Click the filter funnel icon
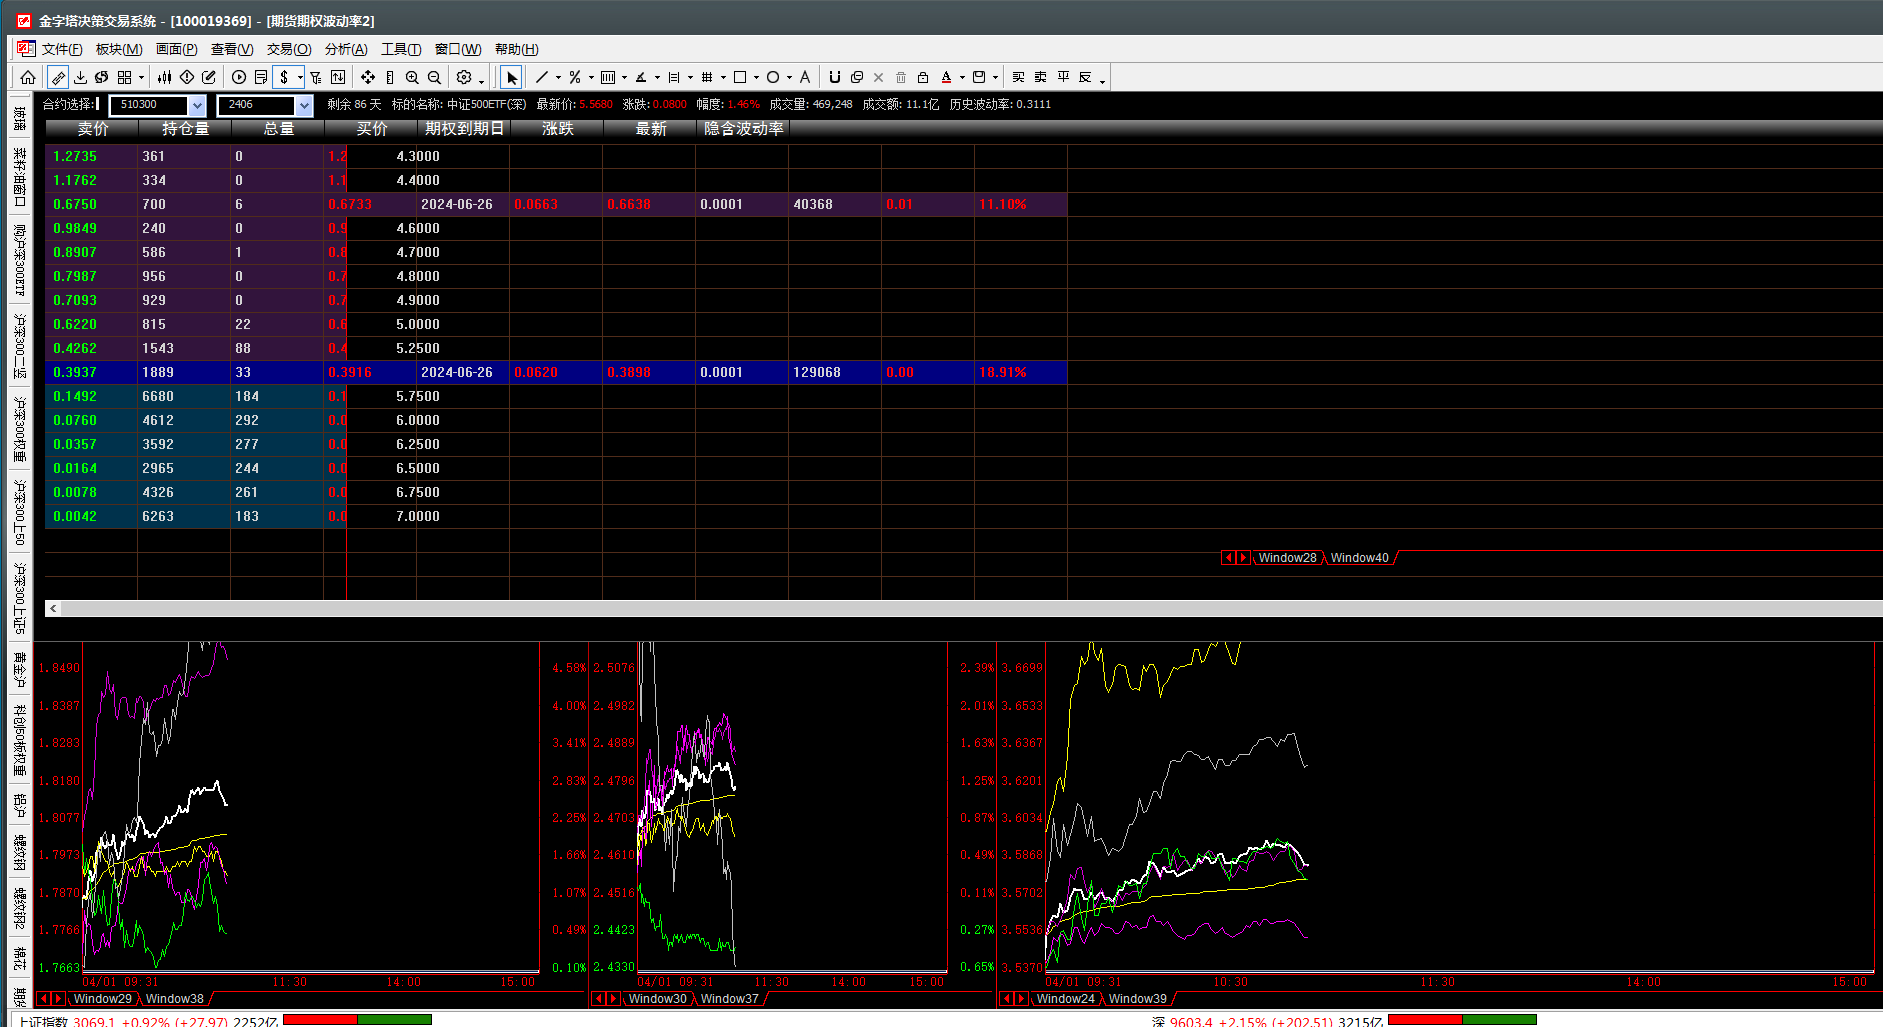 pos(316,77)
